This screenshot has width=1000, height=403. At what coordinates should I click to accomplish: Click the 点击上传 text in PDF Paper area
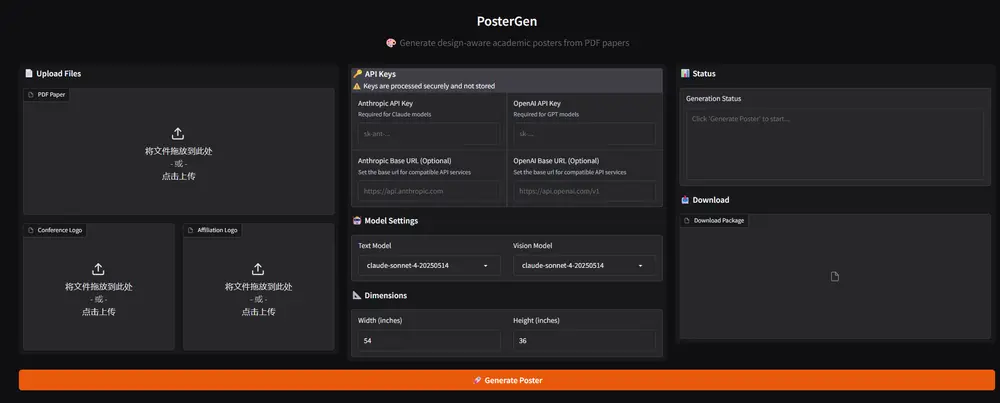pos(179,176)
